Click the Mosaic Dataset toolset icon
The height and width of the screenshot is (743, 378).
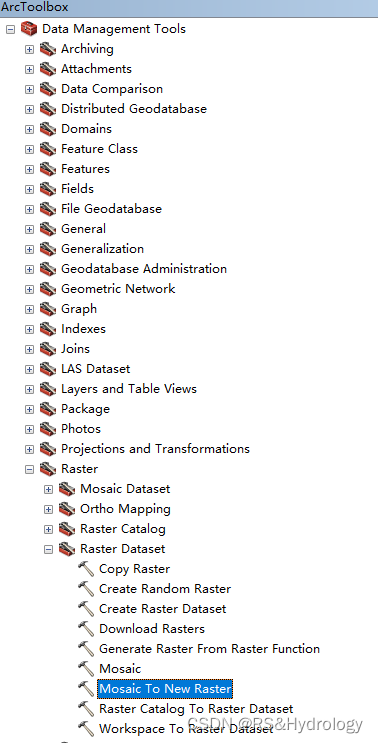(x=67, y=489)
